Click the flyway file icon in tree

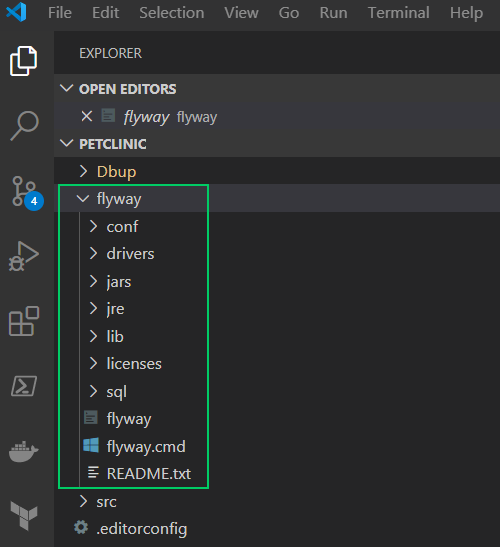point(91,418)
